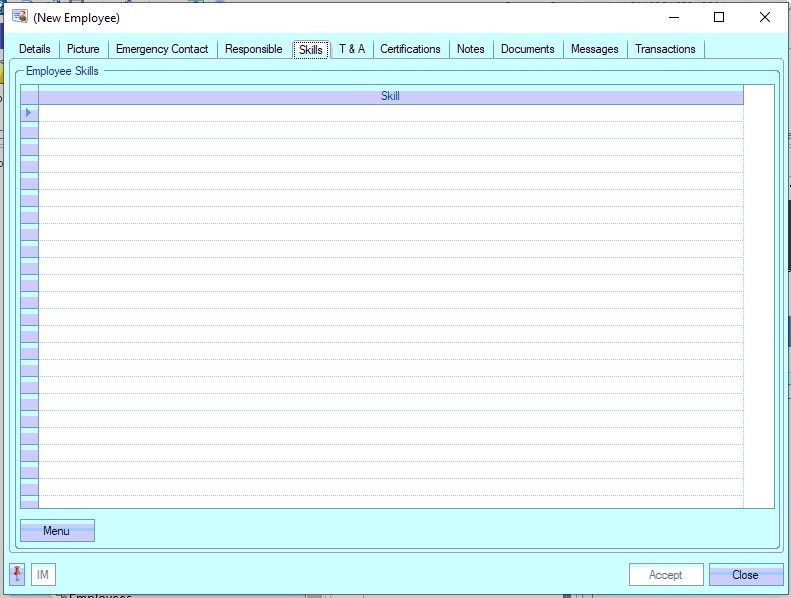Open the Menu button under the skills grid
791x598 pixels.
[x=57, y=531]
